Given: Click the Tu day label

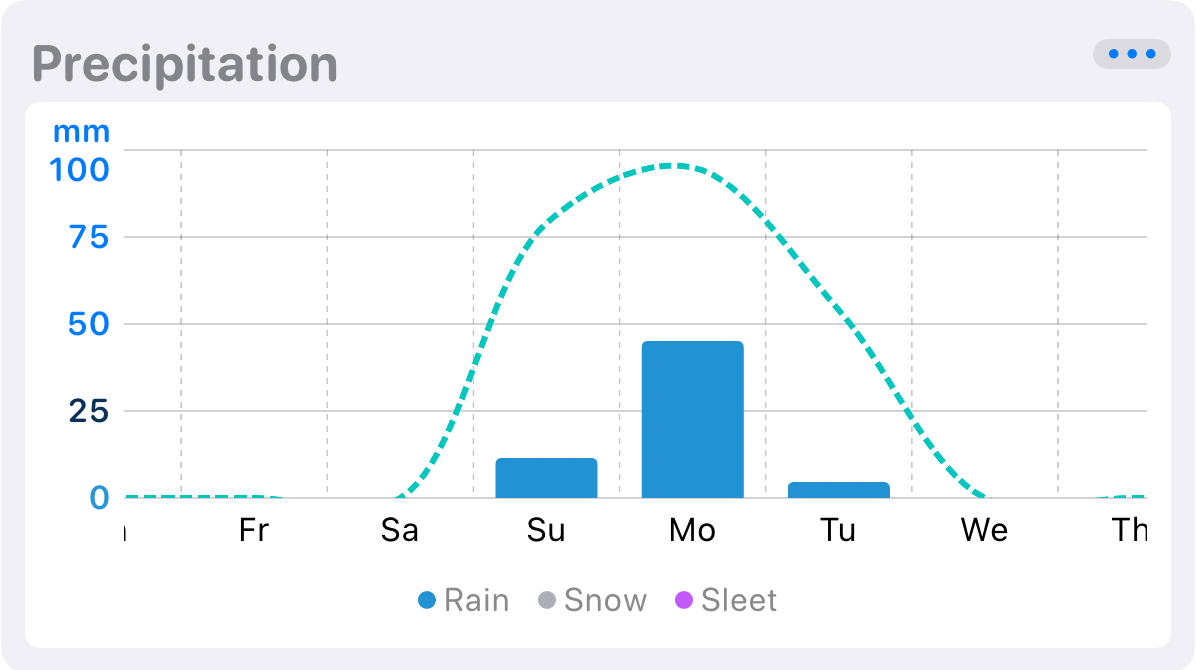Looking at the screenshot, I should [838, 531].
